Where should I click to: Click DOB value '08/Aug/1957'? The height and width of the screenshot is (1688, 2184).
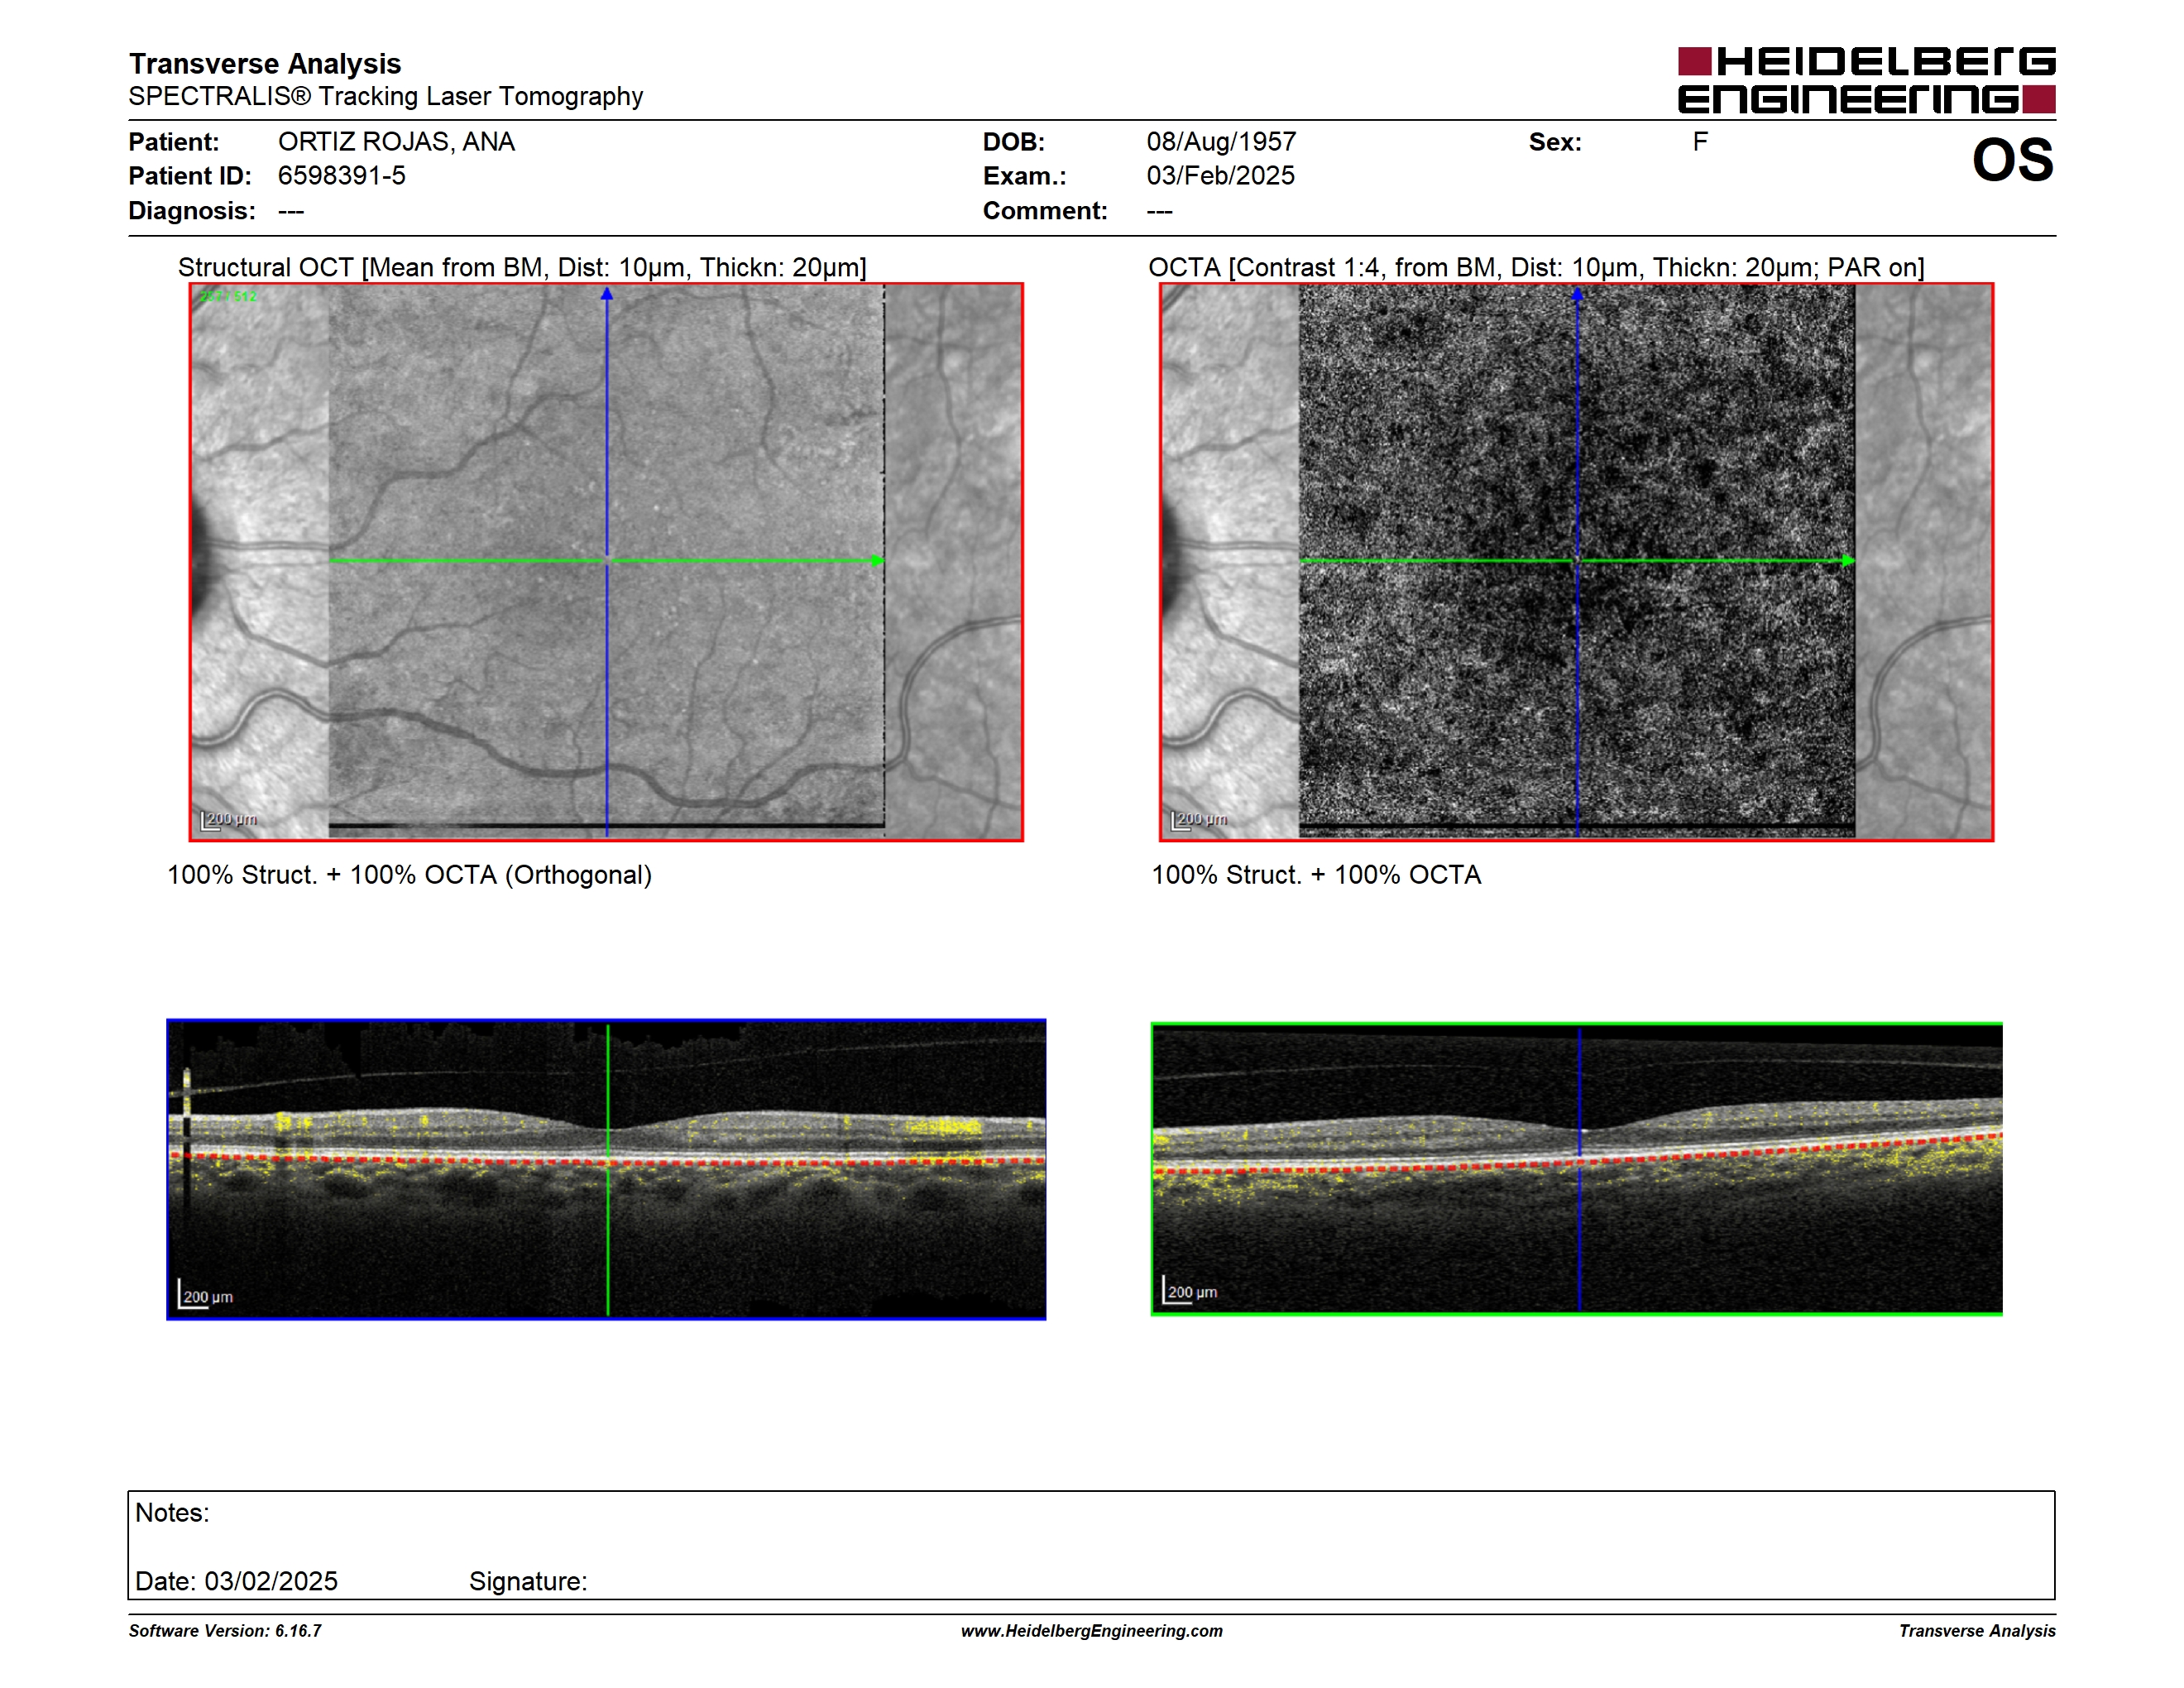tap(1221, 142)
